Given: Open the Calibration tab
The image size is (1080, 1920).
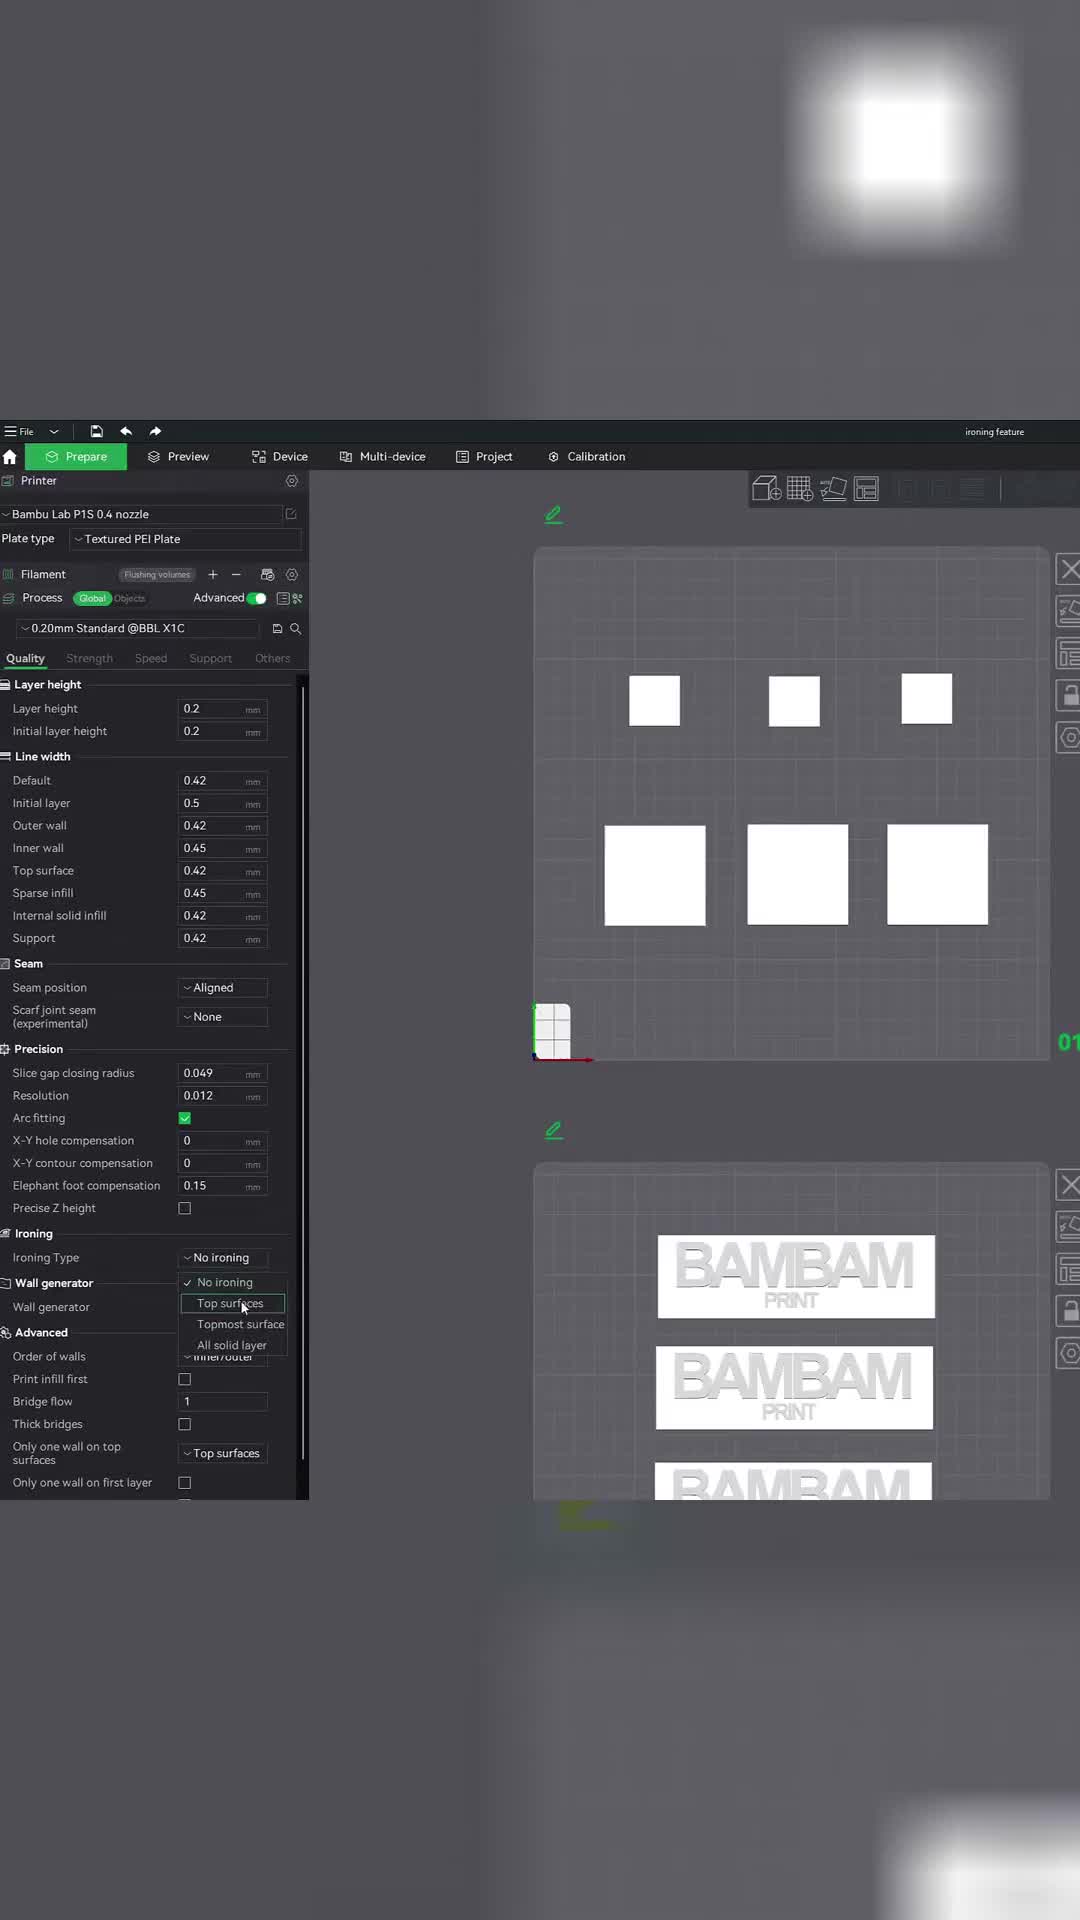Looking at the screenshot, I should (x=586, y=457).
